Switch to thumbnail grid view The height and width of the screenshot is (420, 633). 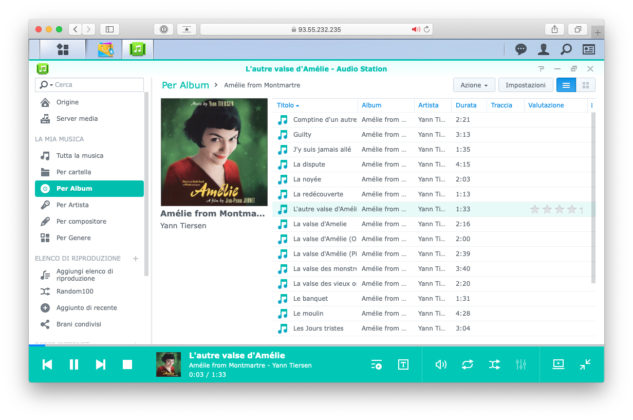586,85
